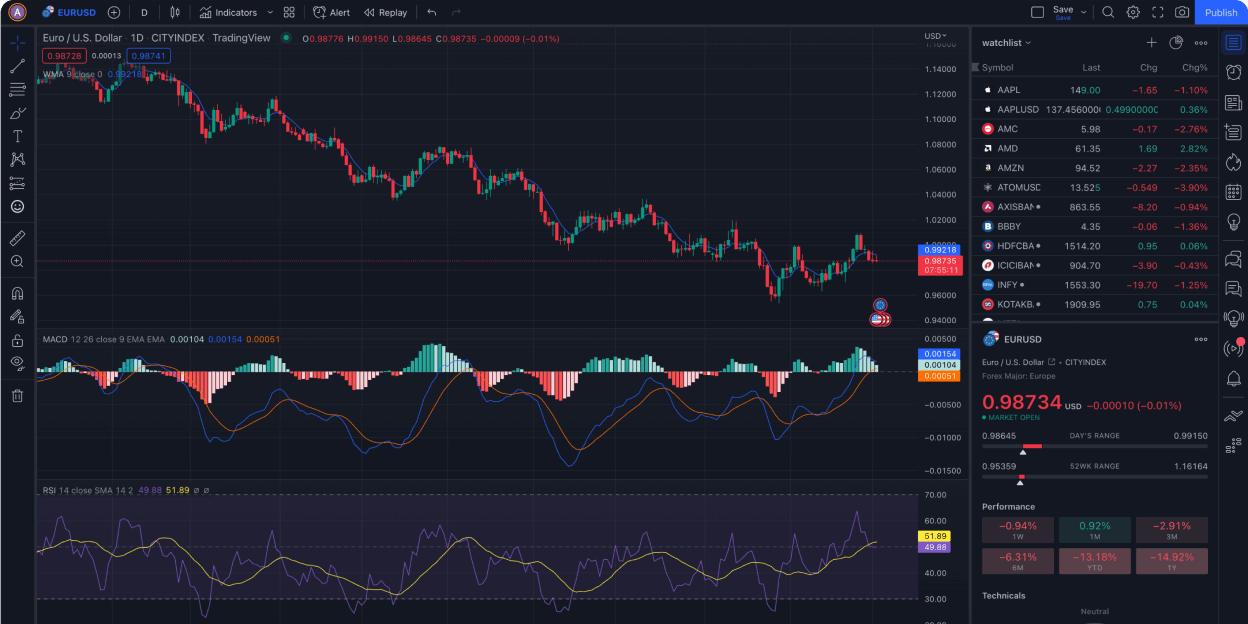This screenshot has width=1248, height=624.
Task: Take a chart snapshot with camera icon
Action: 1182,12
